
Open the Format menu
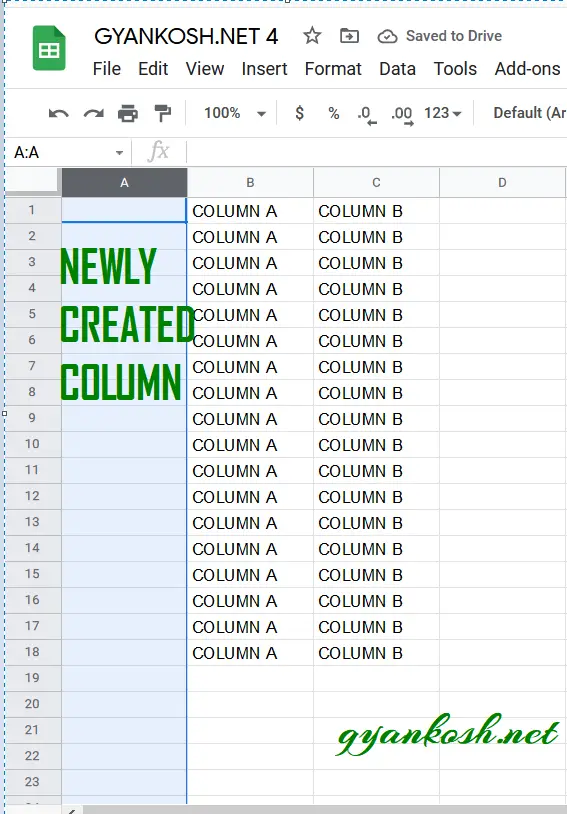point(333,69)
